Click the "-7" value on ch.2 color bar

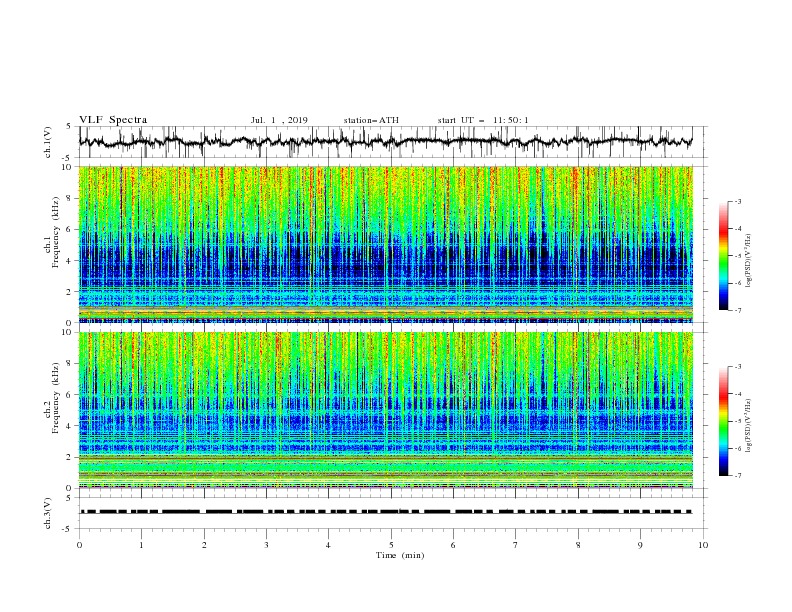coord(737,475)
